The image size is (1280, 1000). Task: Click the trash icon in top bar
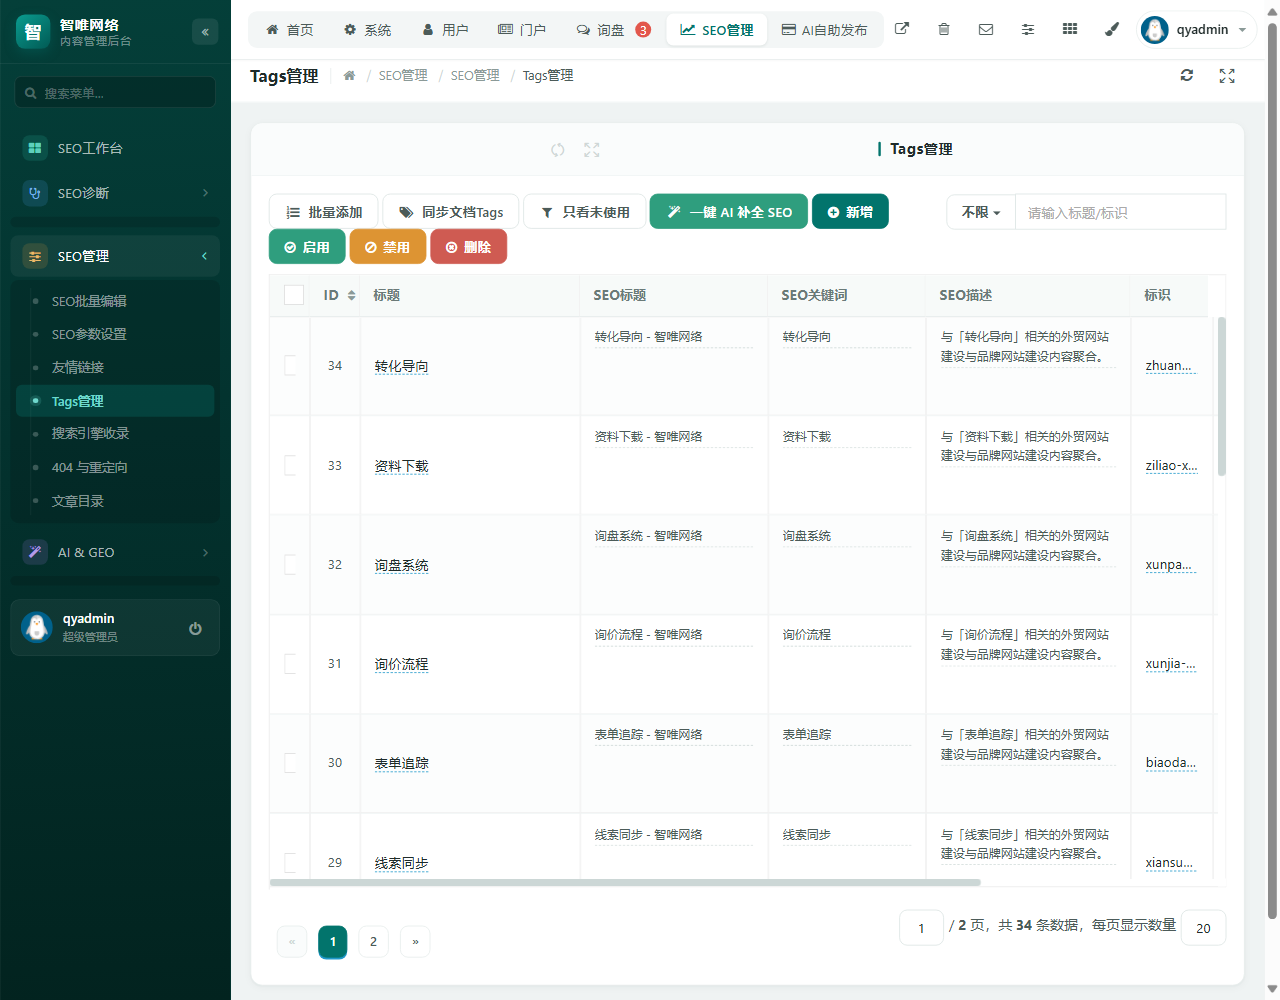(x=944, y=29)
